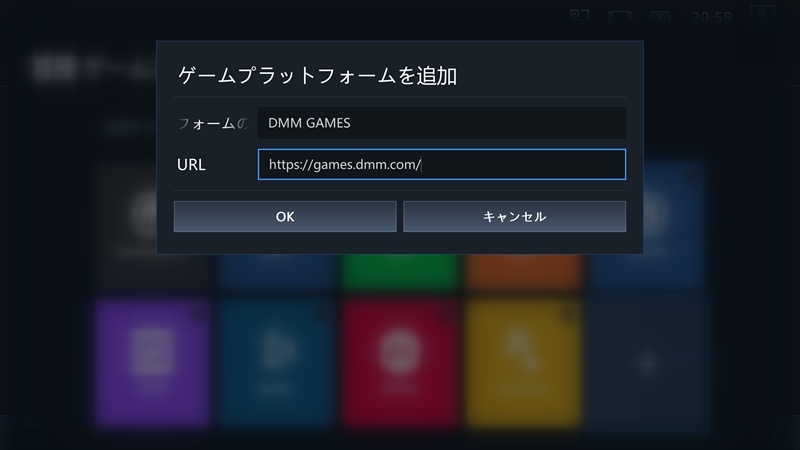Select the platform name field with DMM GAMES
Viewport: 800px width, 450px height.
(442, 123)
